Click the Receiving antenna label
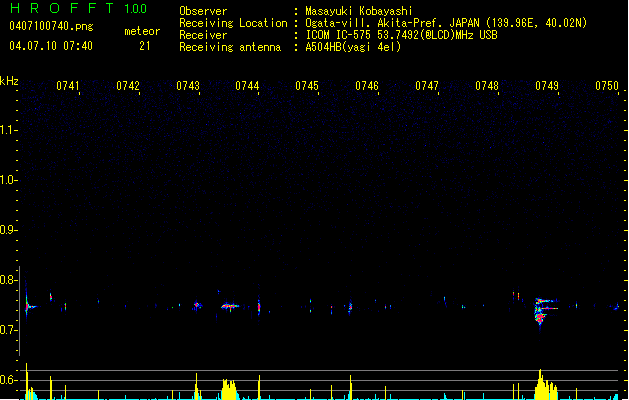 230,47
